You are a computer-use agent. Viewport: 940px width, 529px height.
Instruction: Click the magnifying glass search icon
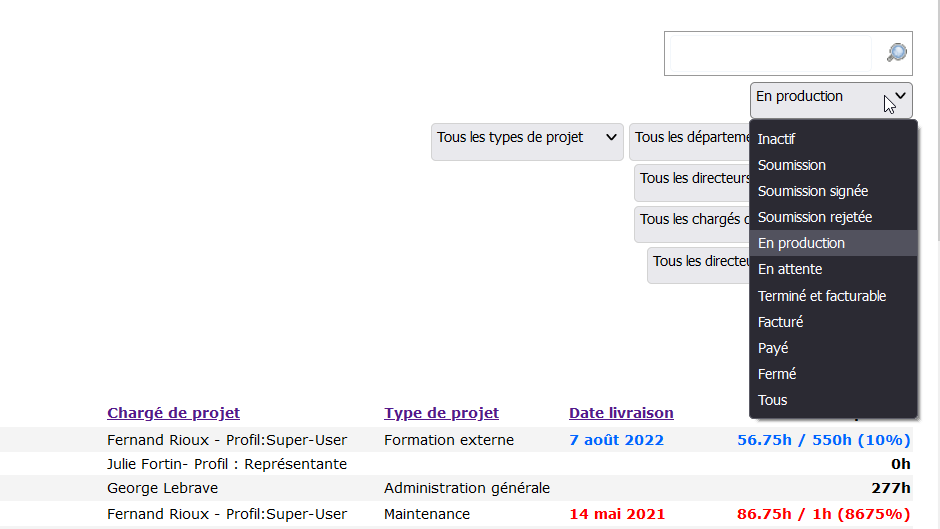pyautogui.click(x=896, y=53)
